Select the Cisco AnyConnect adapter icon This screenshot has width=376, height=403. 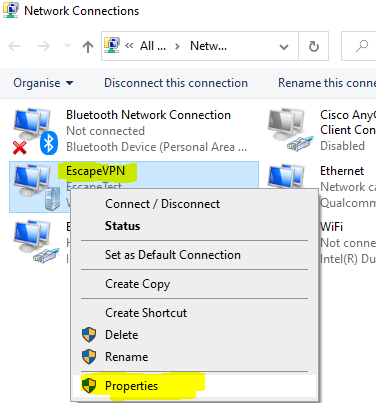click(290, 130)
